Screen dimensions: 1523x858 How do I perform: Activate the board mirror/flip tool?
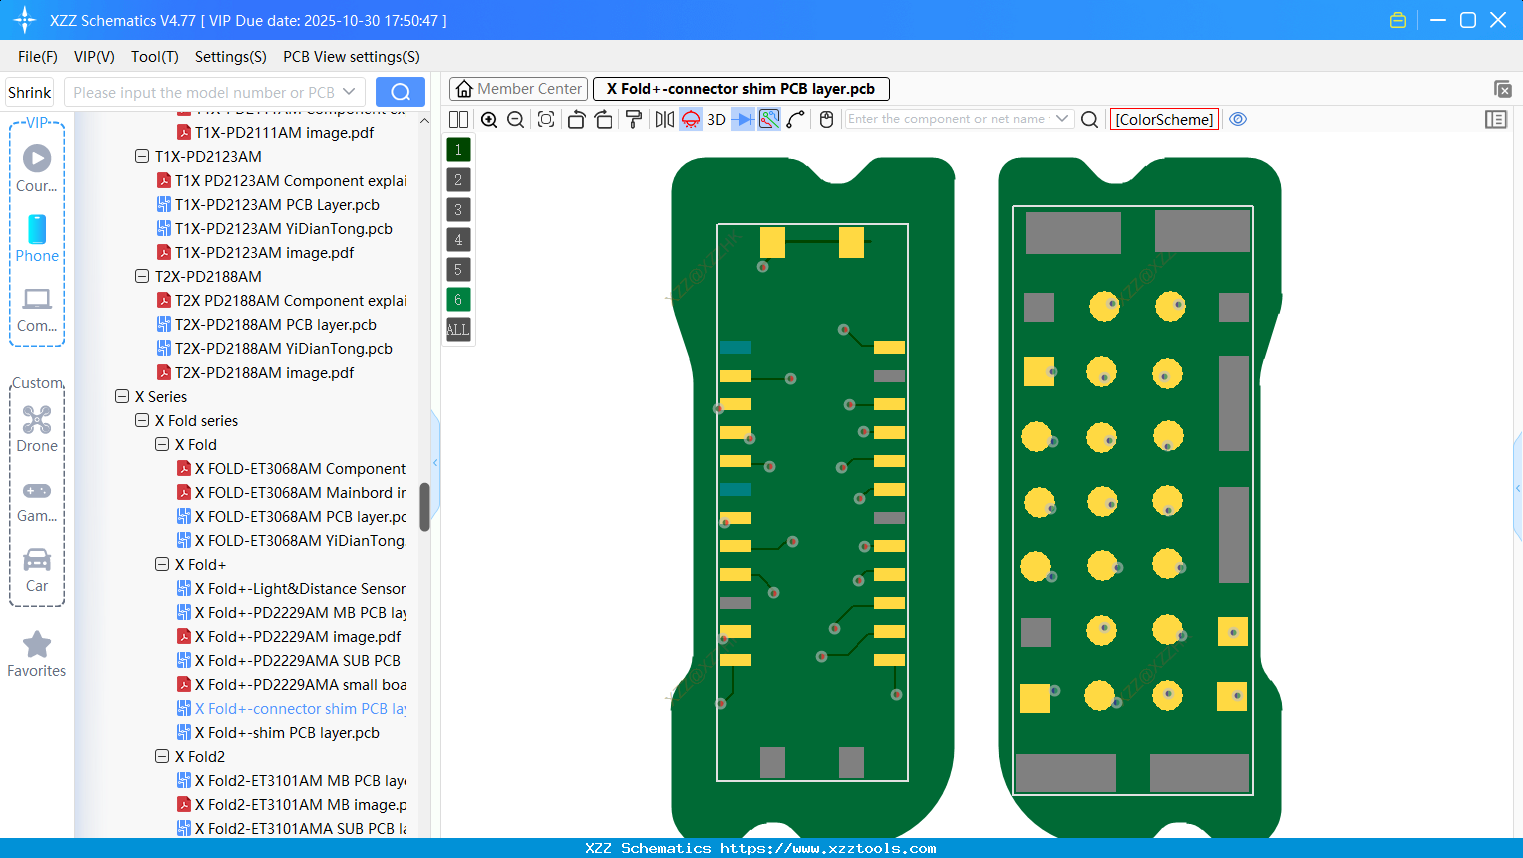[663, 119]
